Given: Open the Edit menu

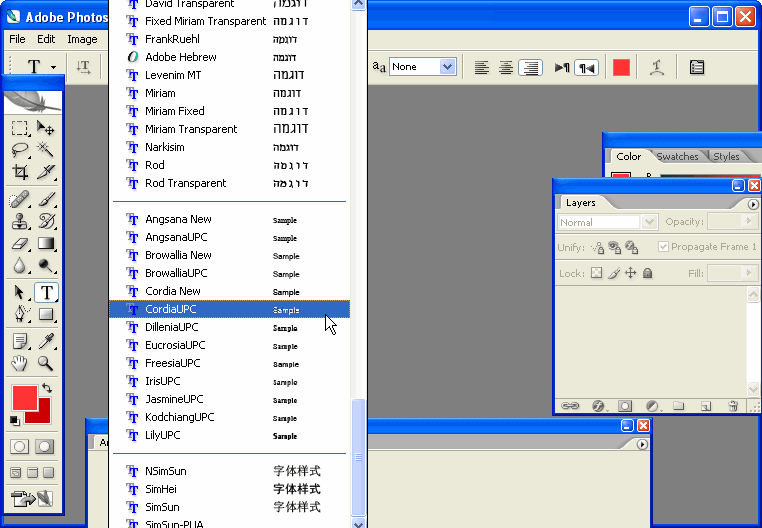Looking at the screenshot, I should (x=46, y=39).
